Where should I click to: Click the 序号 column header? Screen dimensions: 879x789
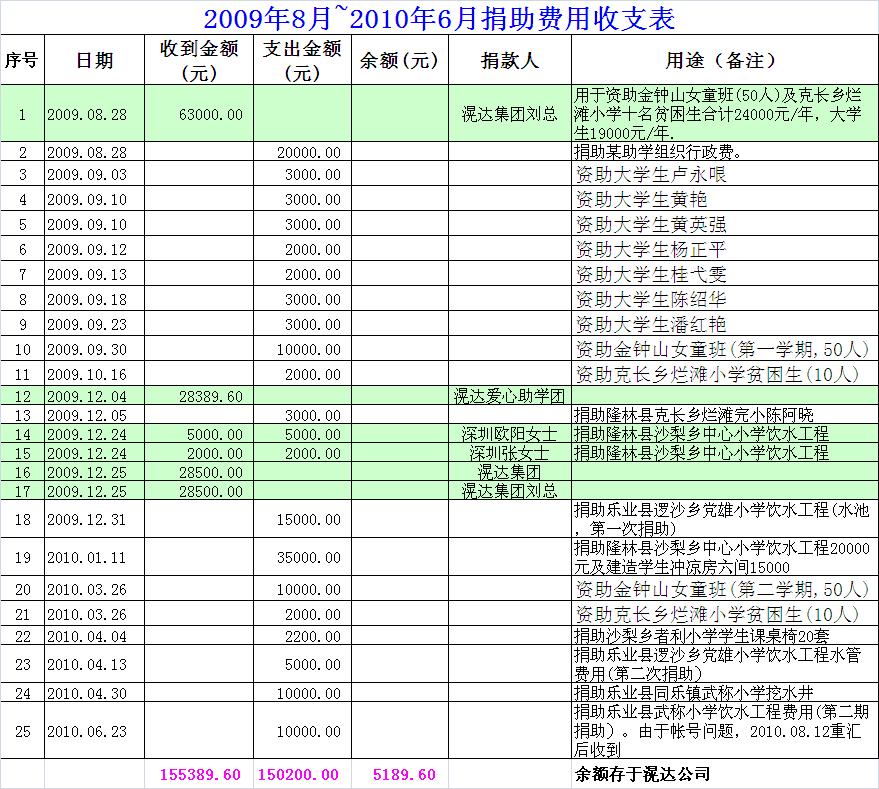pyautogui.click(x=22, y=60)
